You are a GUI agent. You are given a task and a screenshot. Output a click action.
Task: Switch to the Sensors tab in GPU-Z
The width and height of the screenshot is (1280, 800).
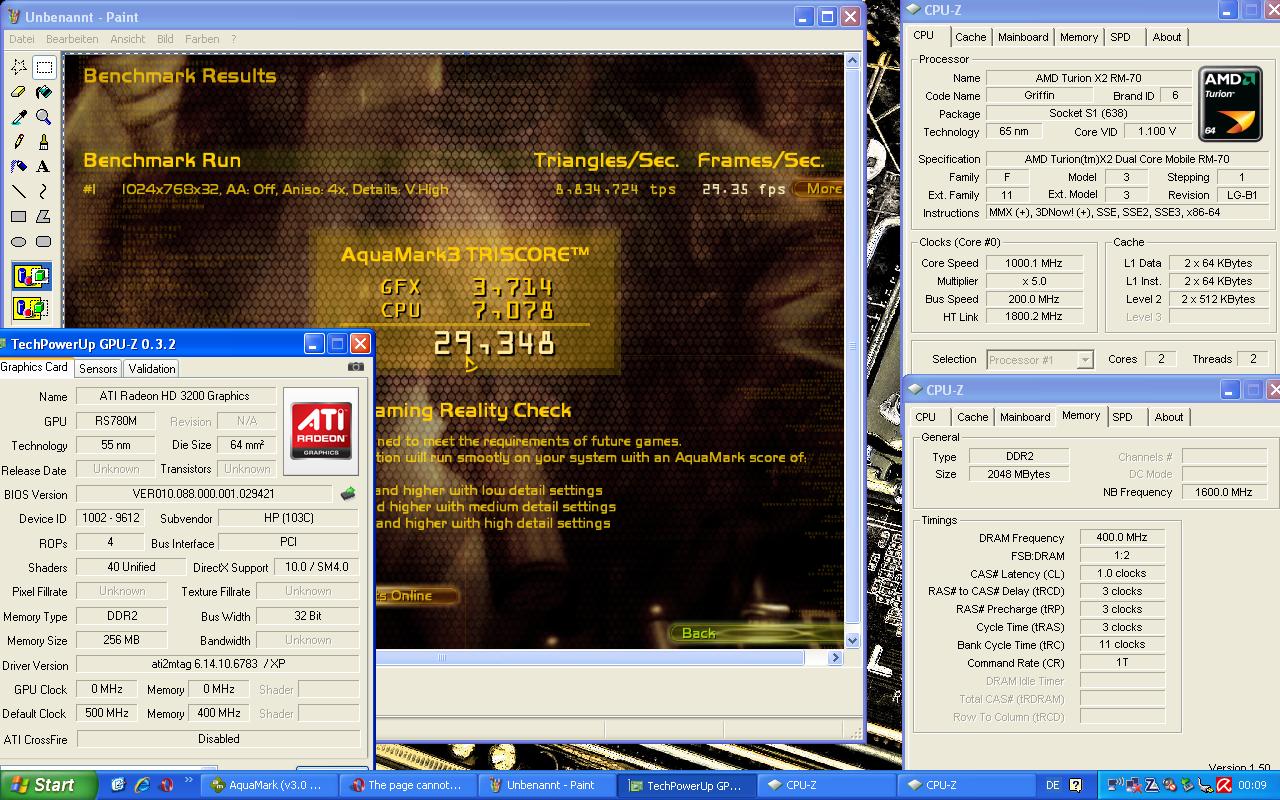coord(99,369)
